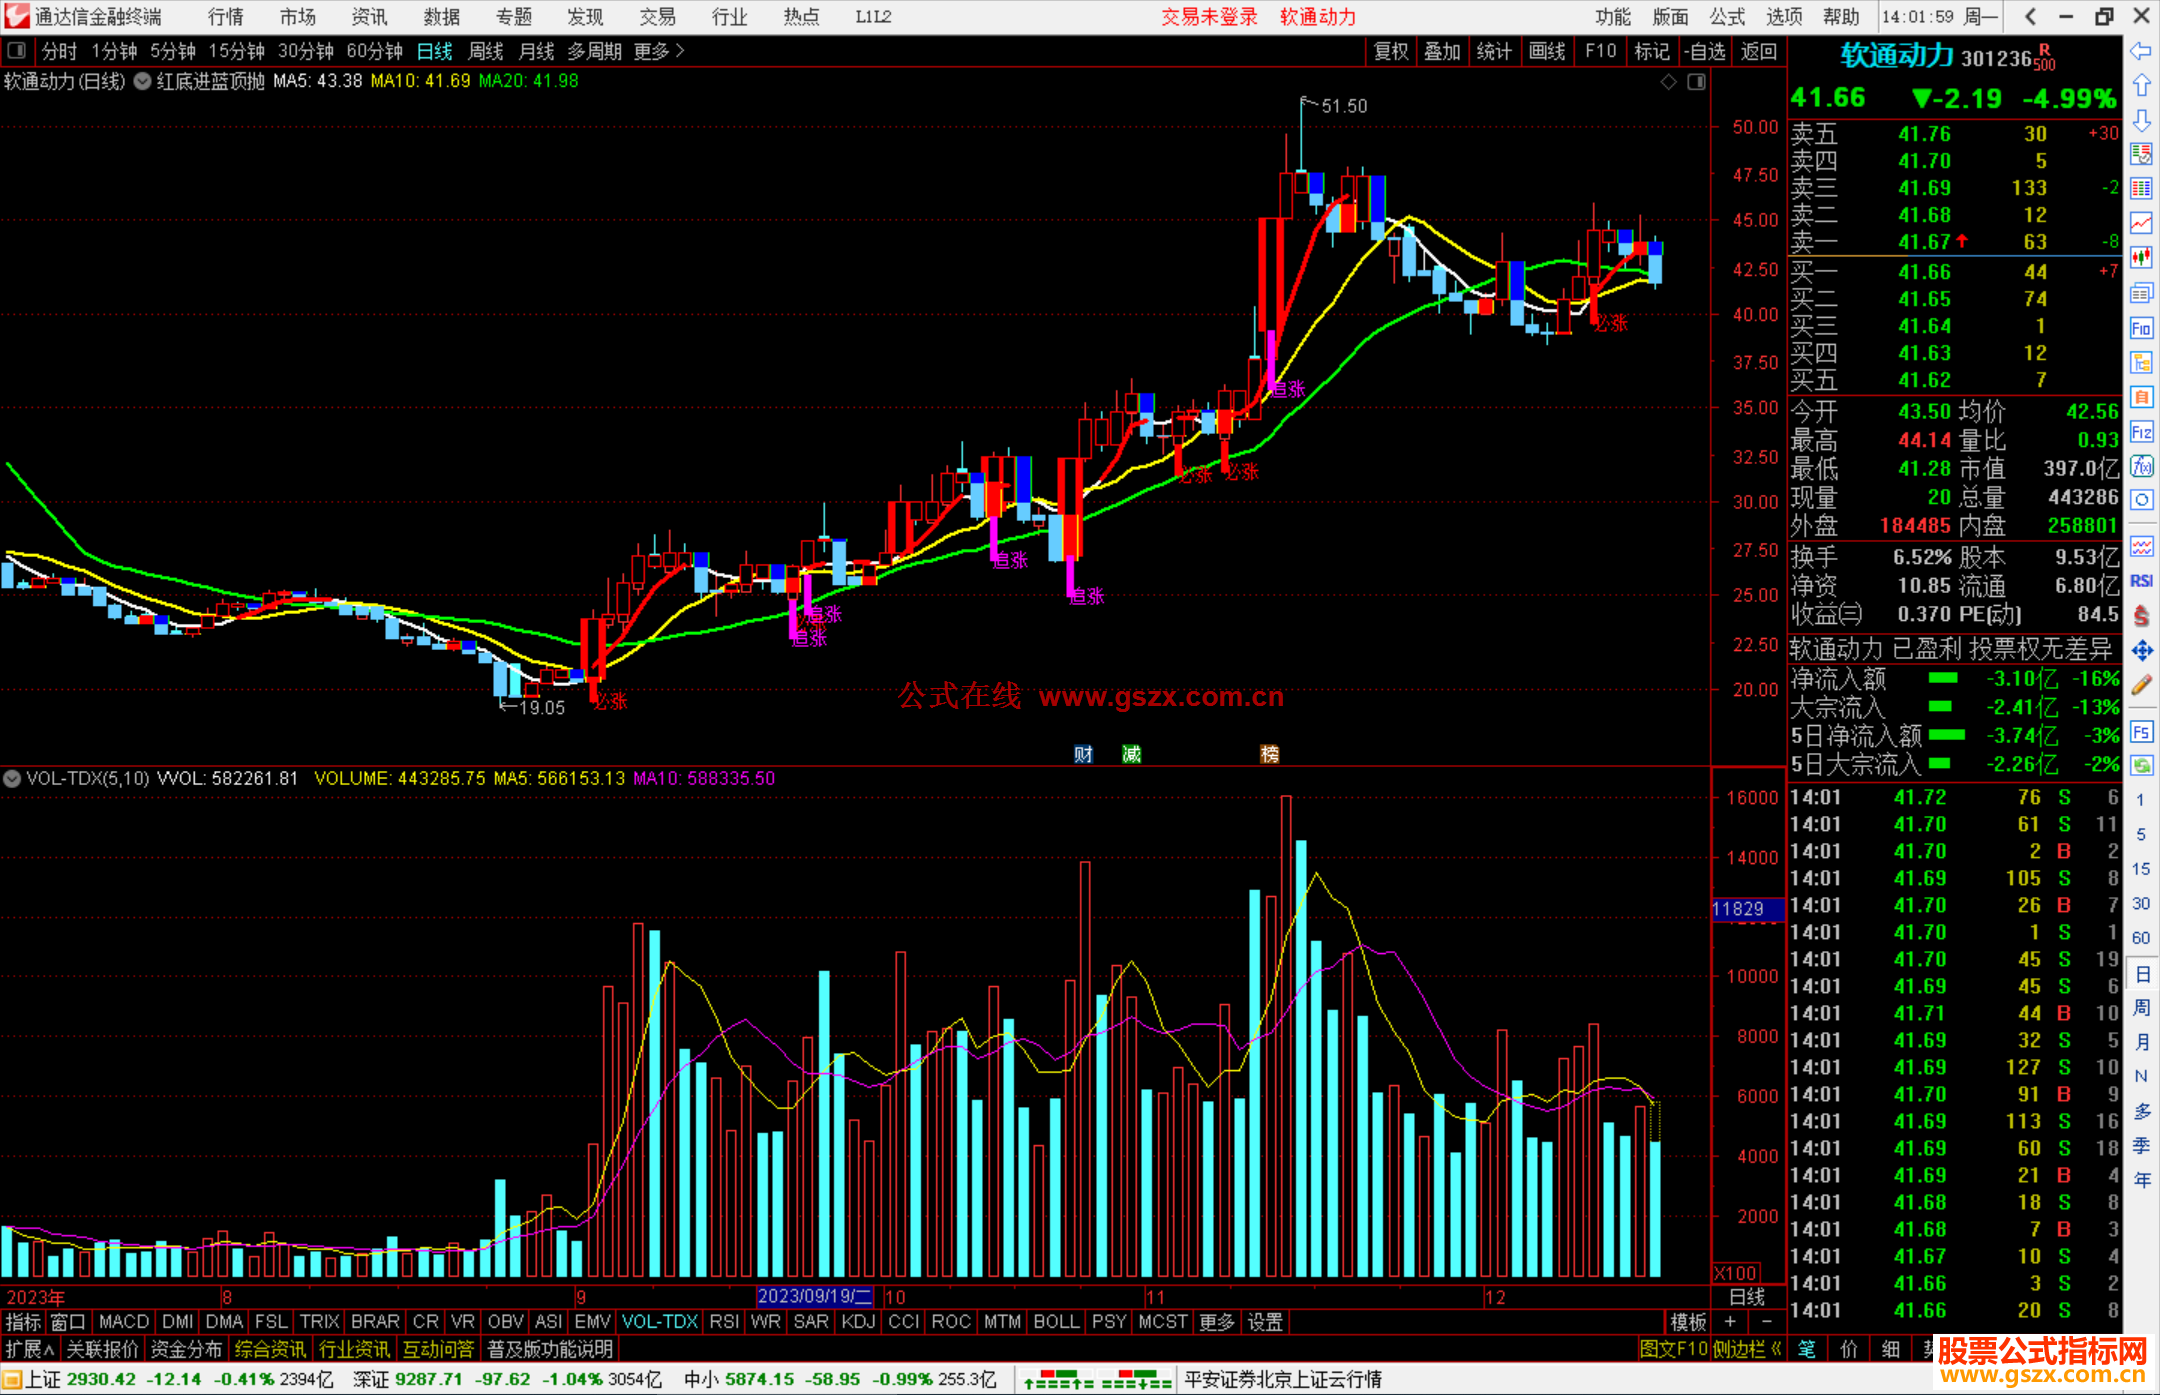Viewport: 2160px width, 1395px height.
Task: Click the 2023/09/19 date marker on timeline
Action: pyautogui.click(x=814, y=1296)
